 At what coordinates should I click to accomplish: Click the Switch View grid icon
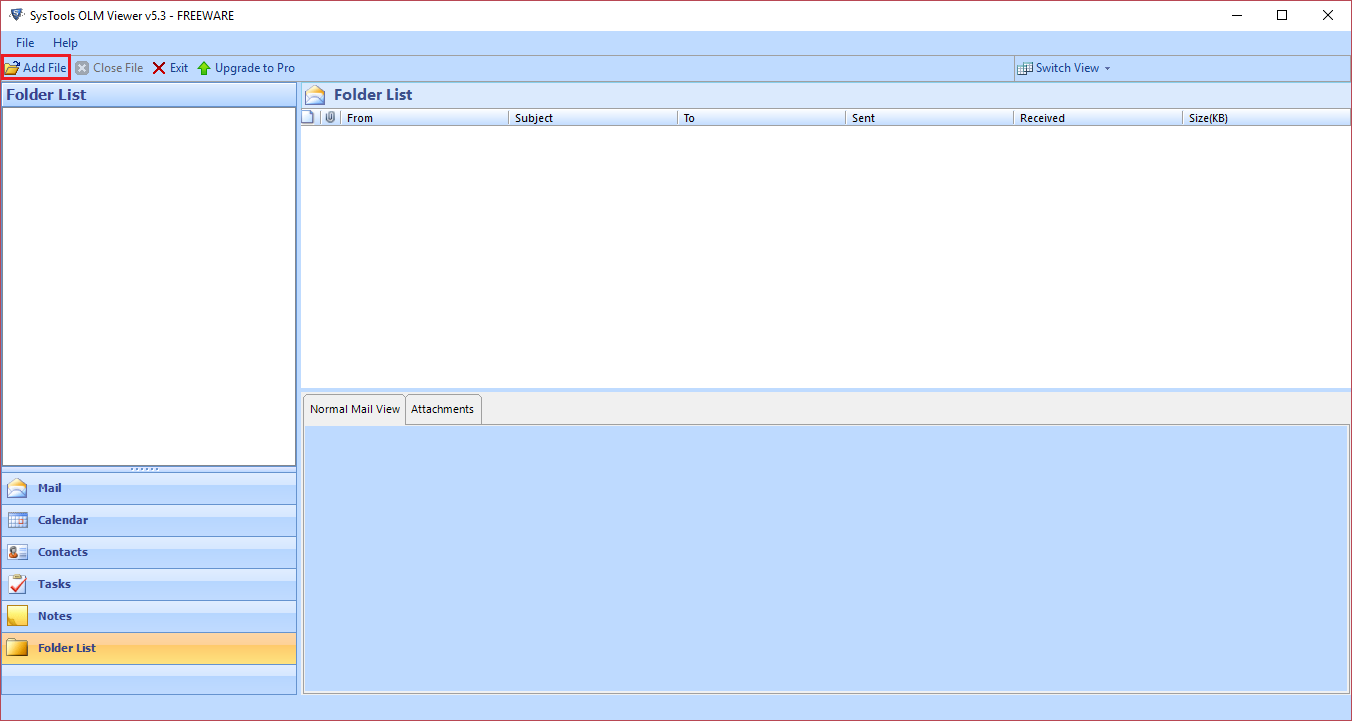[1025, 68]
